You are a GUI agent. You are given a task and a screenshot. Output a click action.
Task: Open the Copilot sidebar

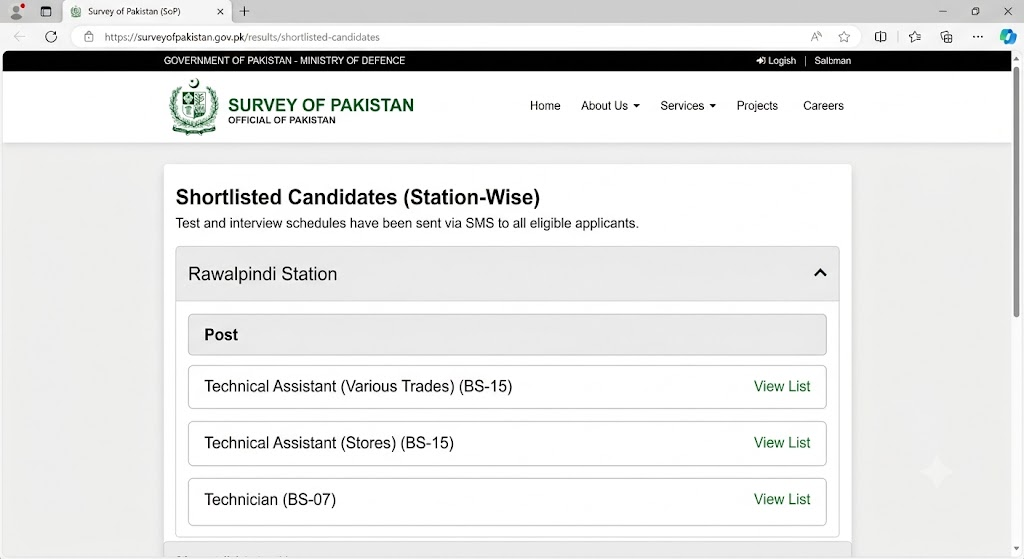[1008, 37]
